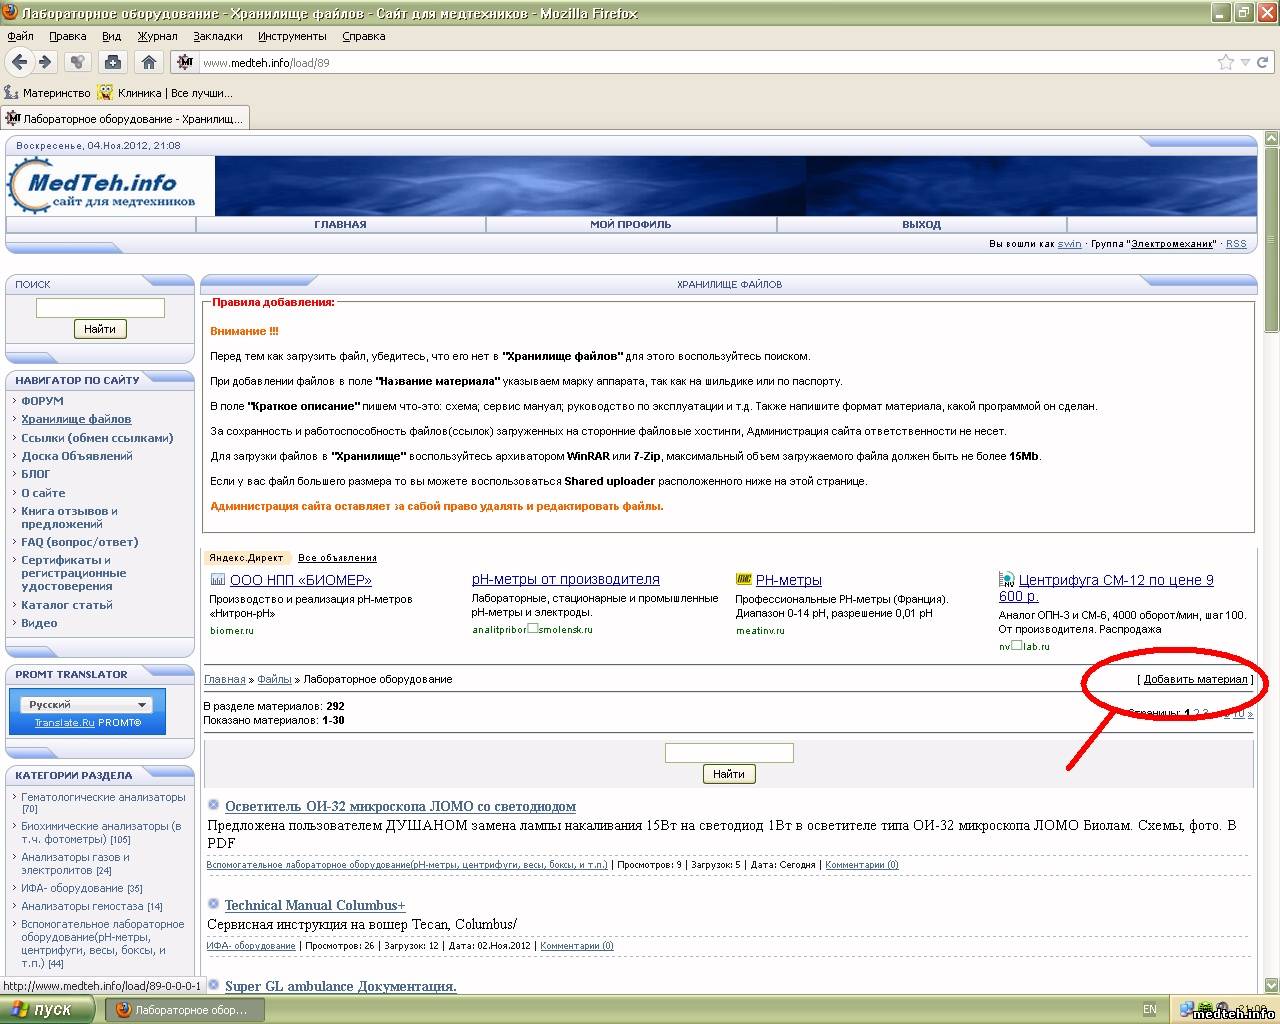This screenshot has height=1024, width=1280.
Task: Click the Forward arrow in the toolbar
Action: pyautogui.click(x=44, y=62)
